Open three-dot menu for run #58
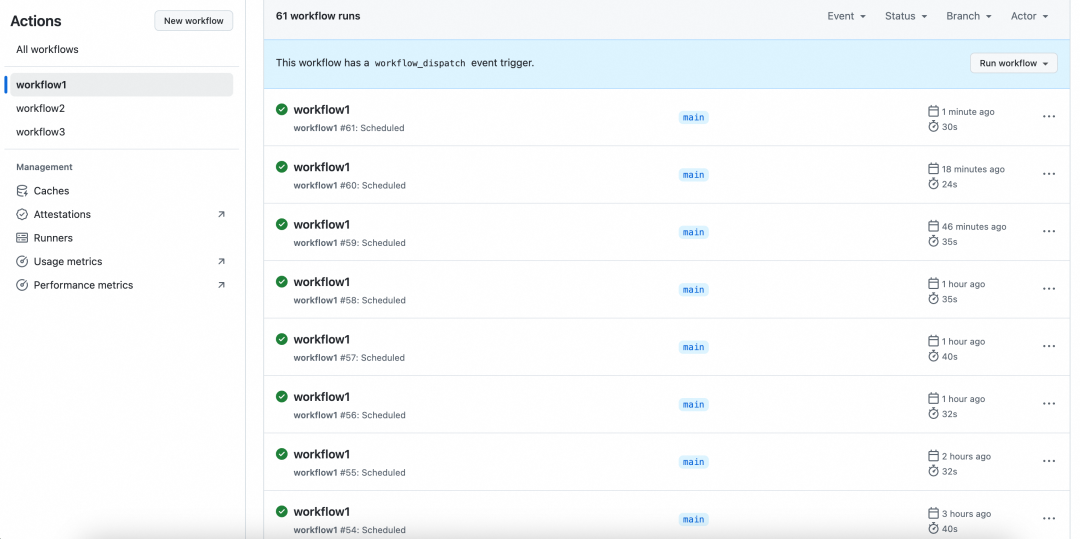Viewport: 1080px width, 539px height. coord(1048,289)
